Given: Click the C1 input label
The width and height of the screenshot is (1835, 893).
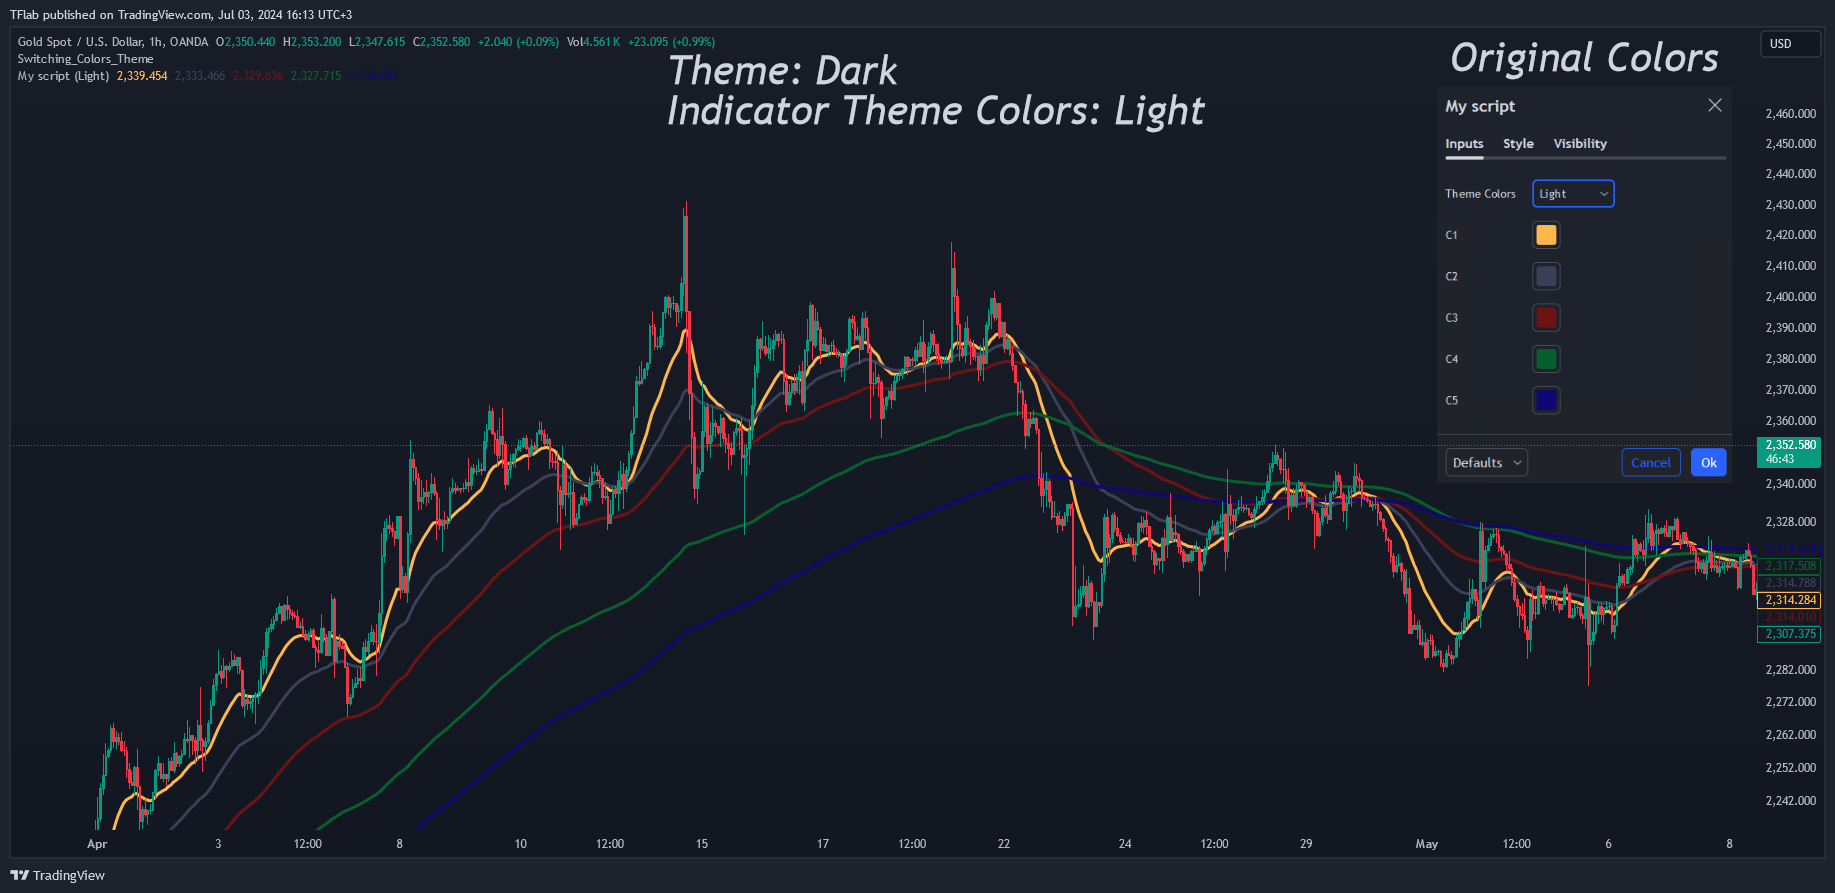Looking at the screenshot, I should [x=1451, y=235].
